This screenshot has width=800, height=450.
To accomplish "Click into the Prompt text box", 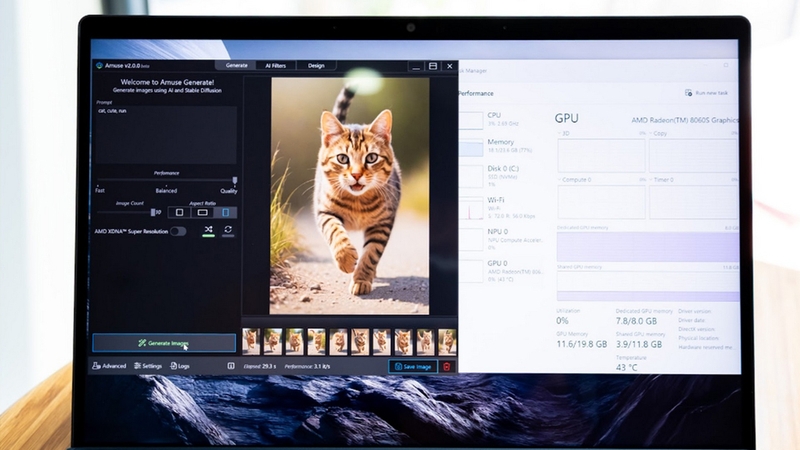I will (x=166, y=135).
